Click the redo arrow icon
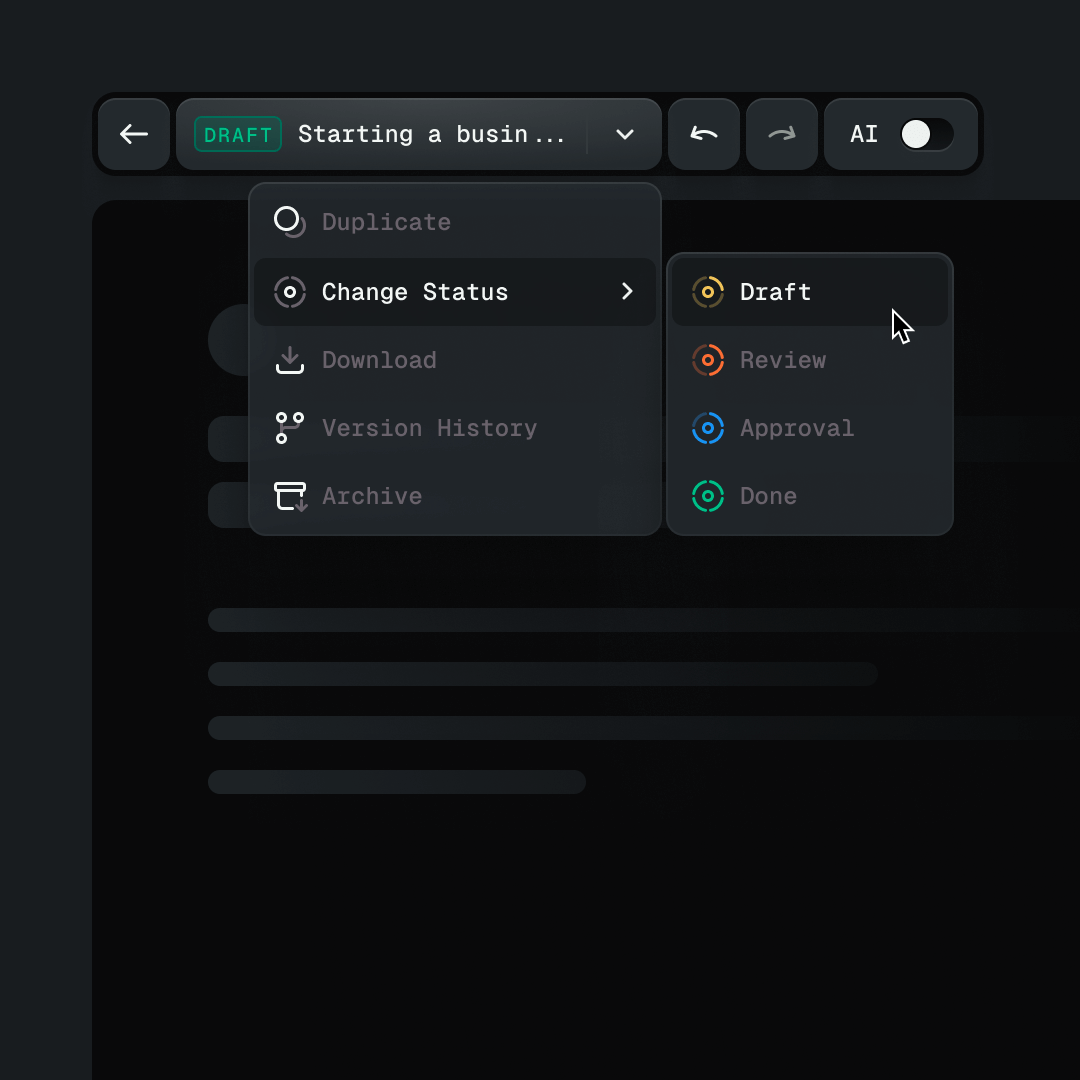The height and width of the screenshot is (1080, 1080). (782, 134)
